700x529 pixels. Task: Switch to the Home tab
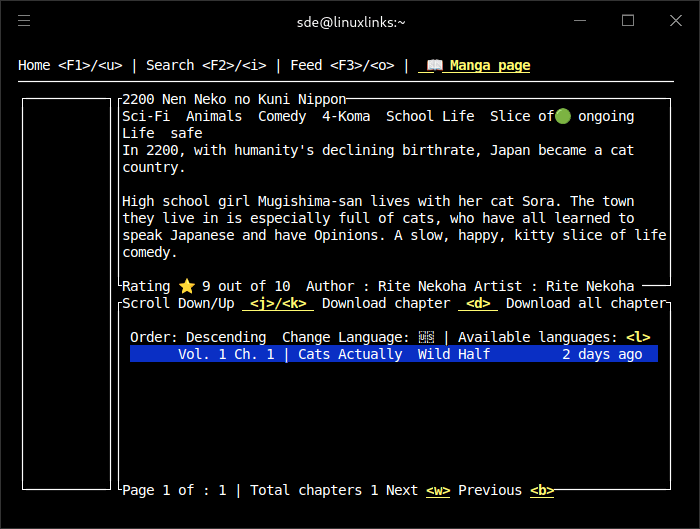point(69,66)
